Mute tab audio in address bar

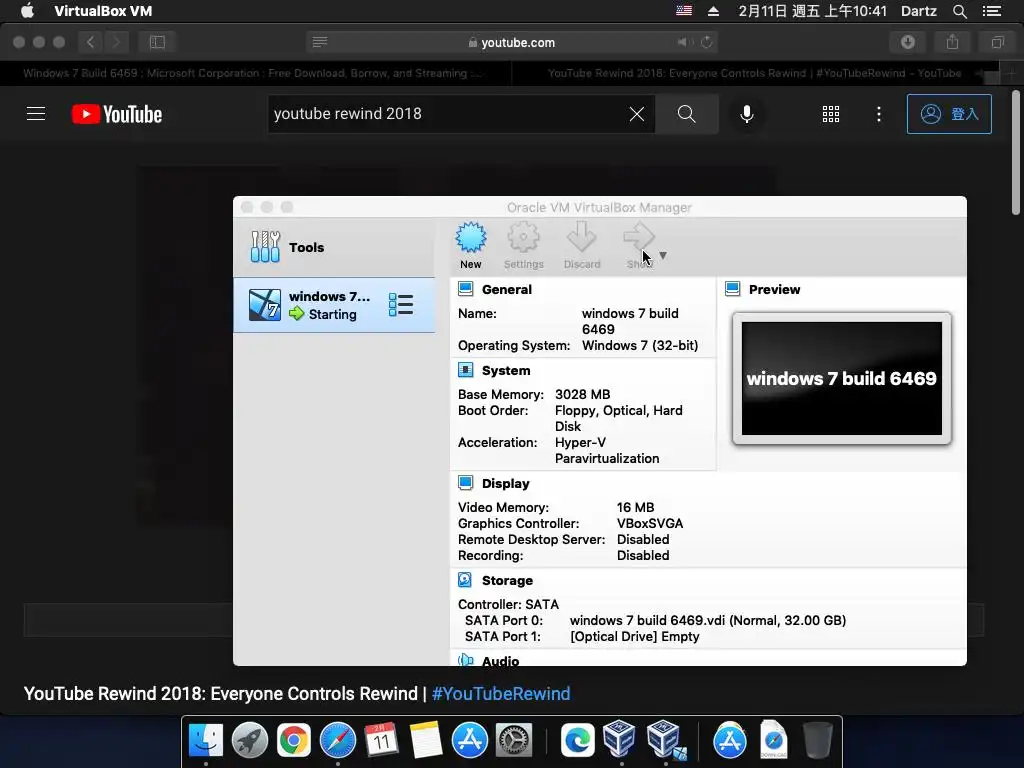(x=682, y=42)
